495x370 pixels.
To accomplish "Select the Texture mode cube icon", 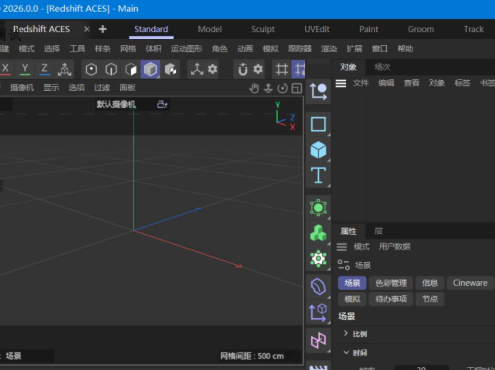I will click(x=170, y=69).
